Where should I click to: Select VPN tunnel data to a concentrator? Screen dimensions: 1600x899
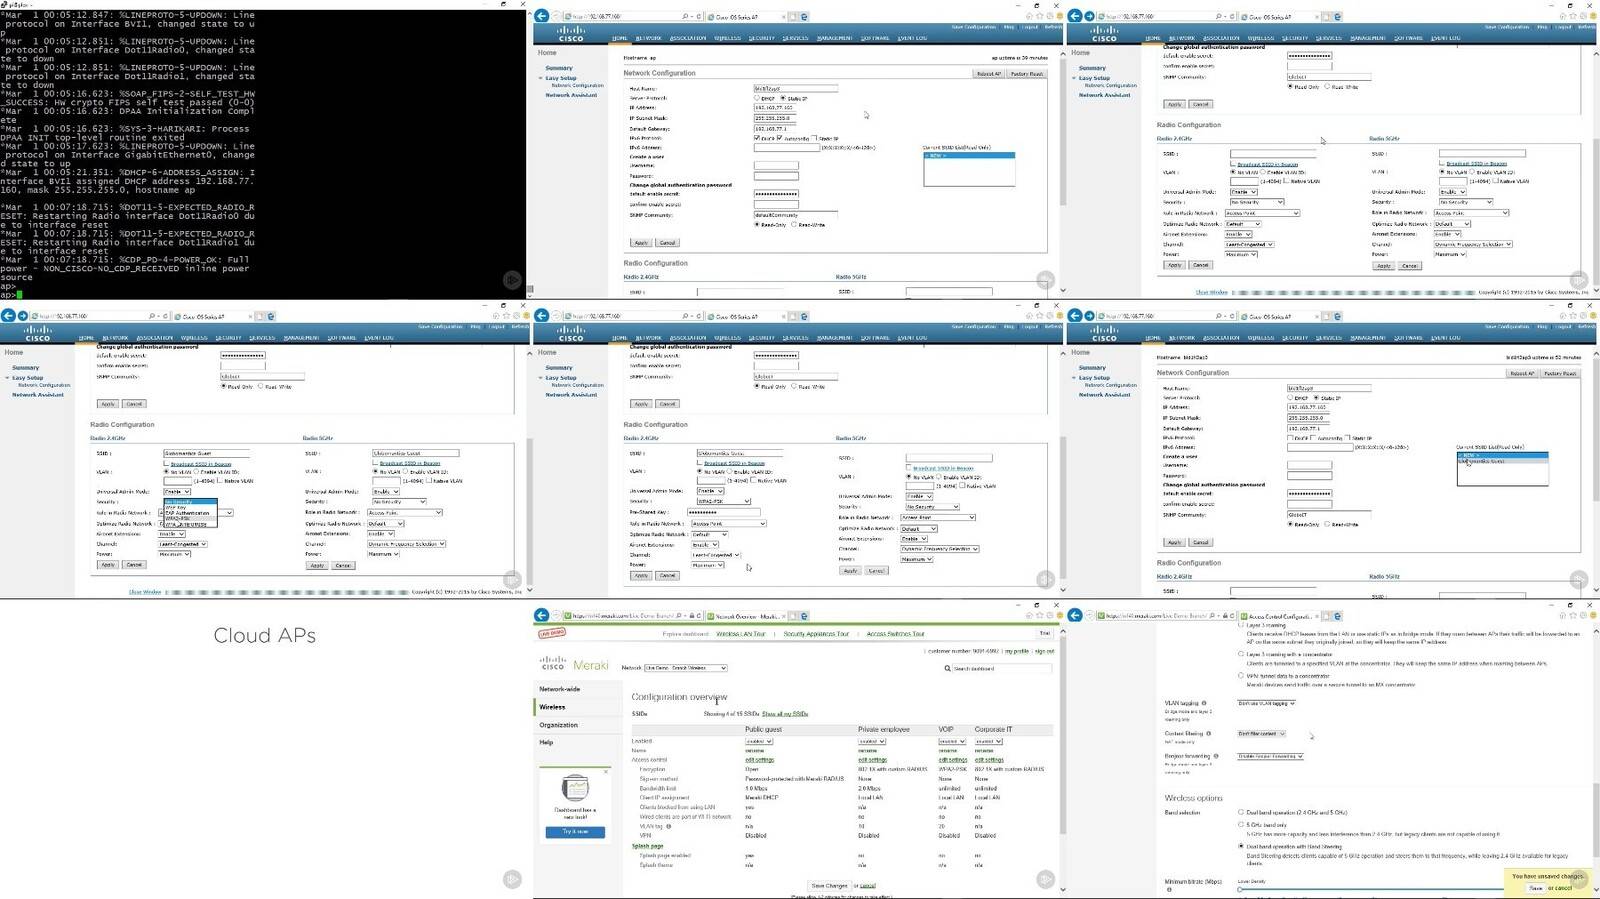1241,676
